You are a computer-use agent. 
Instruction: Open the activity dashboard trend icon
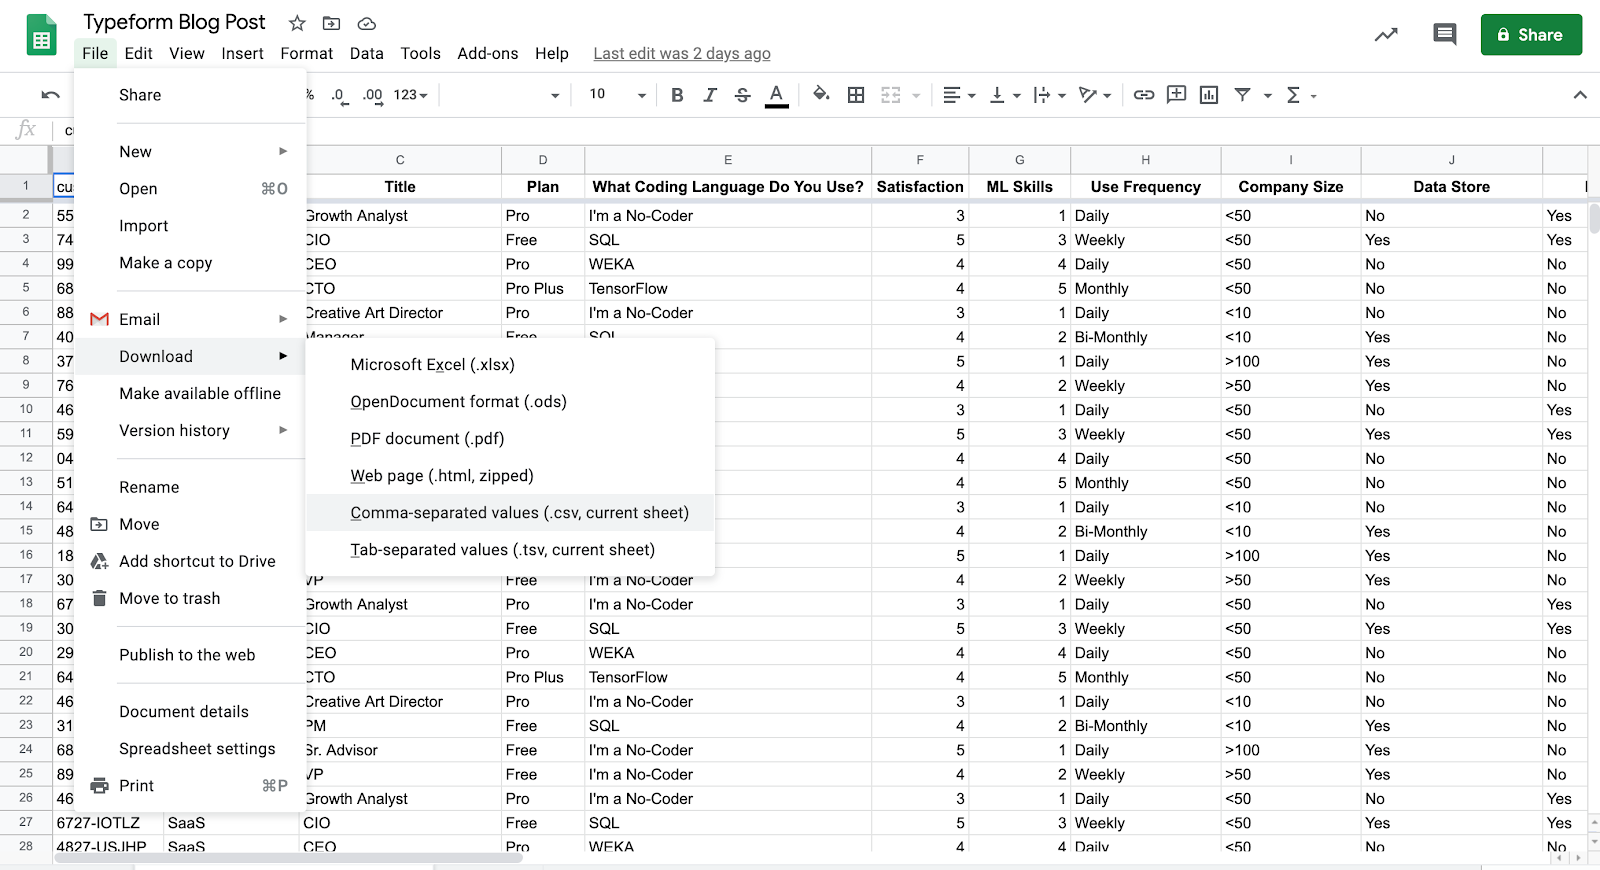click(1386, 35)
